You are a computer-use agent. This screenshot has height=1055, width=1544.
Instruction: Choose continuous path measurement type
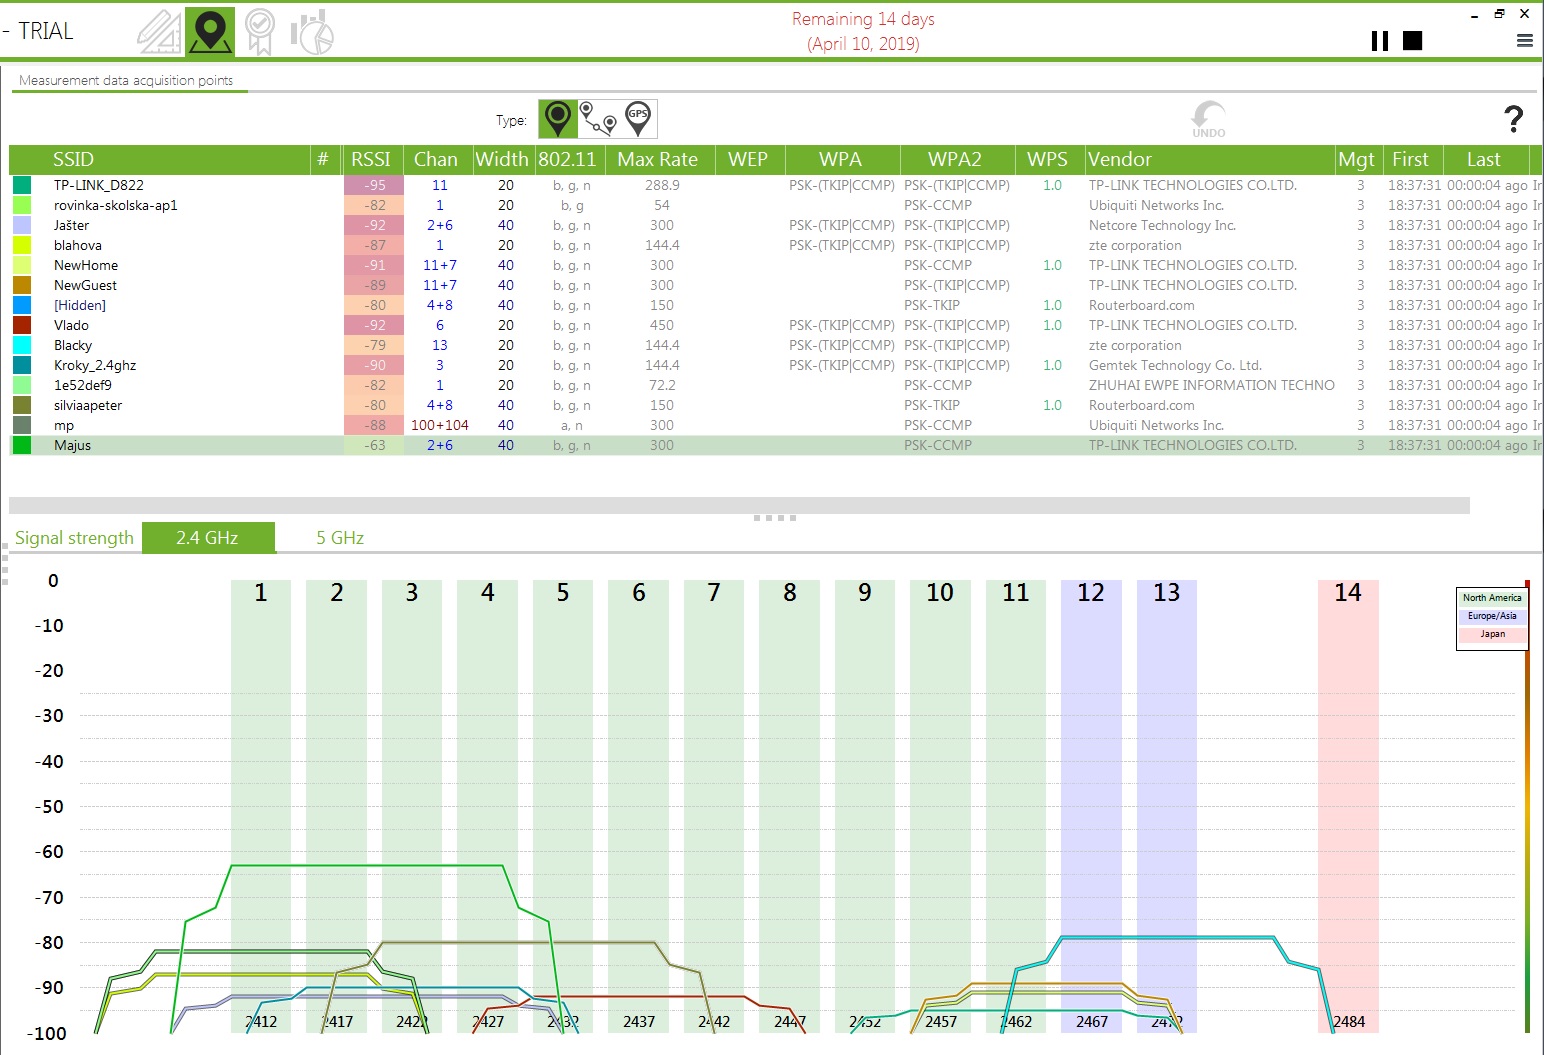pos(598,119)
